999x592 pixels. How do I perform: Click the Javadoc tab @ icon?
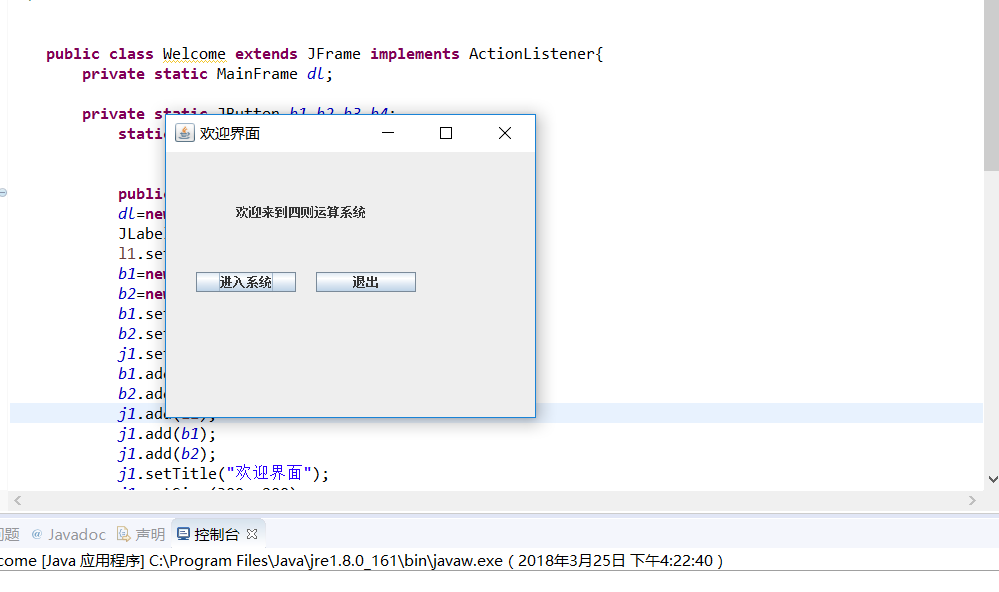[x=37, y=534]
